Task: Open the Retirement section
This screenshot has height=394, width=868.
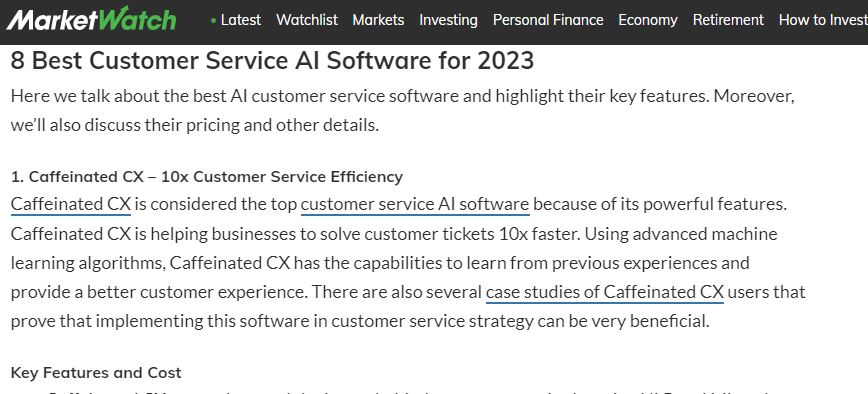Action: [728, 20]
